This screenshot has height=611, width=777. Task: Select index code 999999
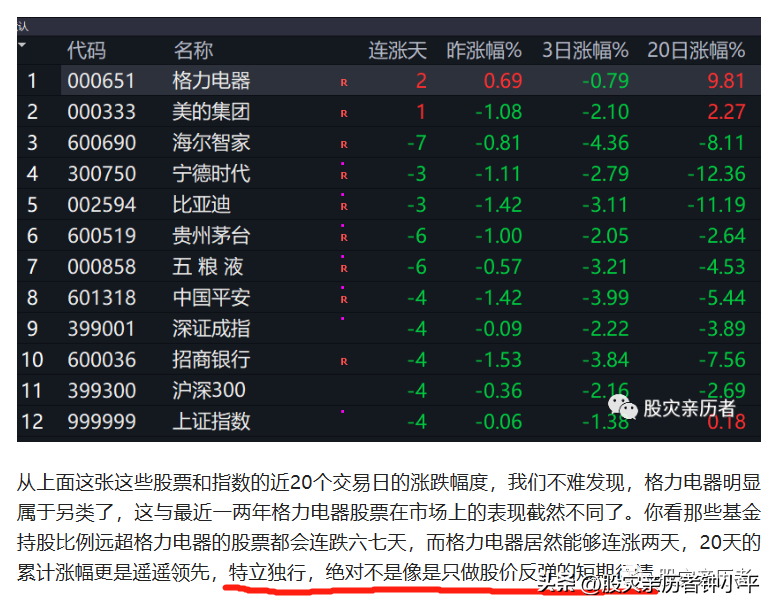(101, 422)
